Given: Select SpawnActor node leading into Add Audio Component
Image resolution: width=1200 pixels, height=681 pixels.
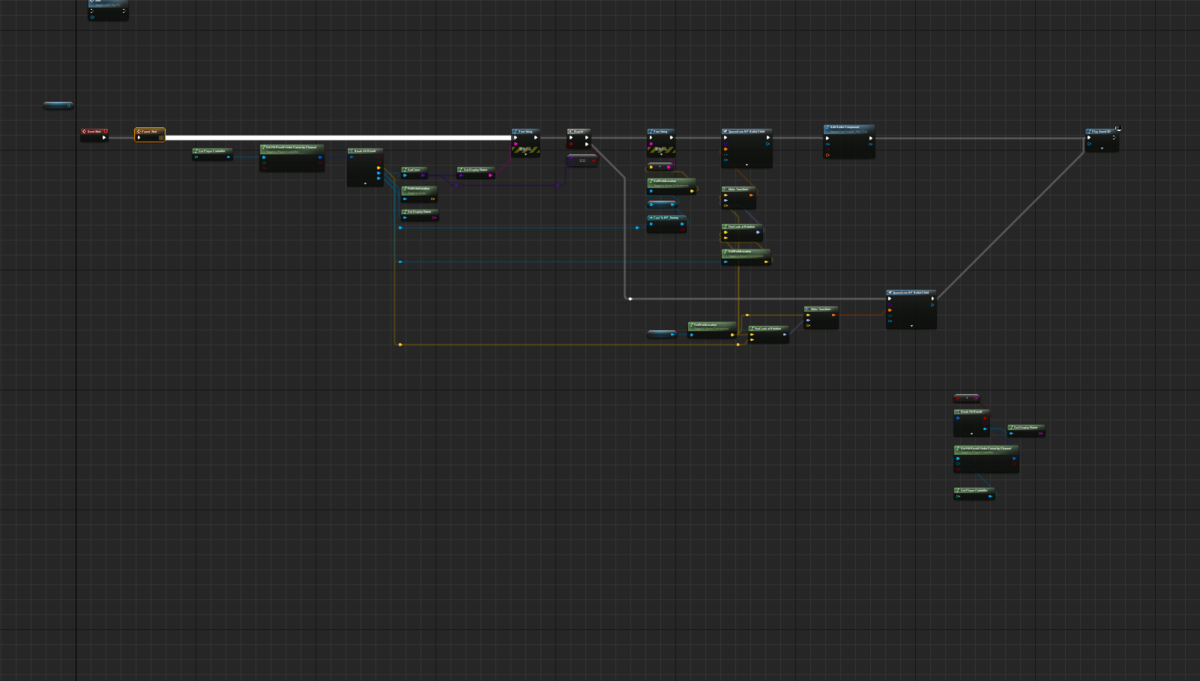Looking at the screenshot, I should coord(746,148).
